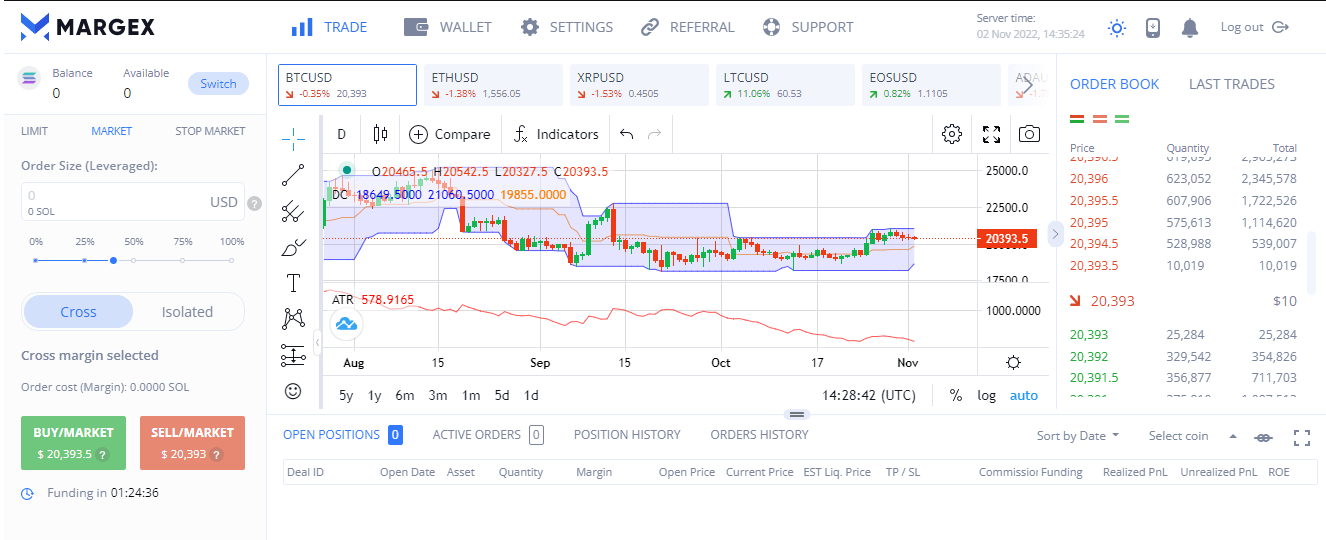Expand the Select coin dropdown
Viewport: 1326px width, 540px height.
[x=1192, y=436]
